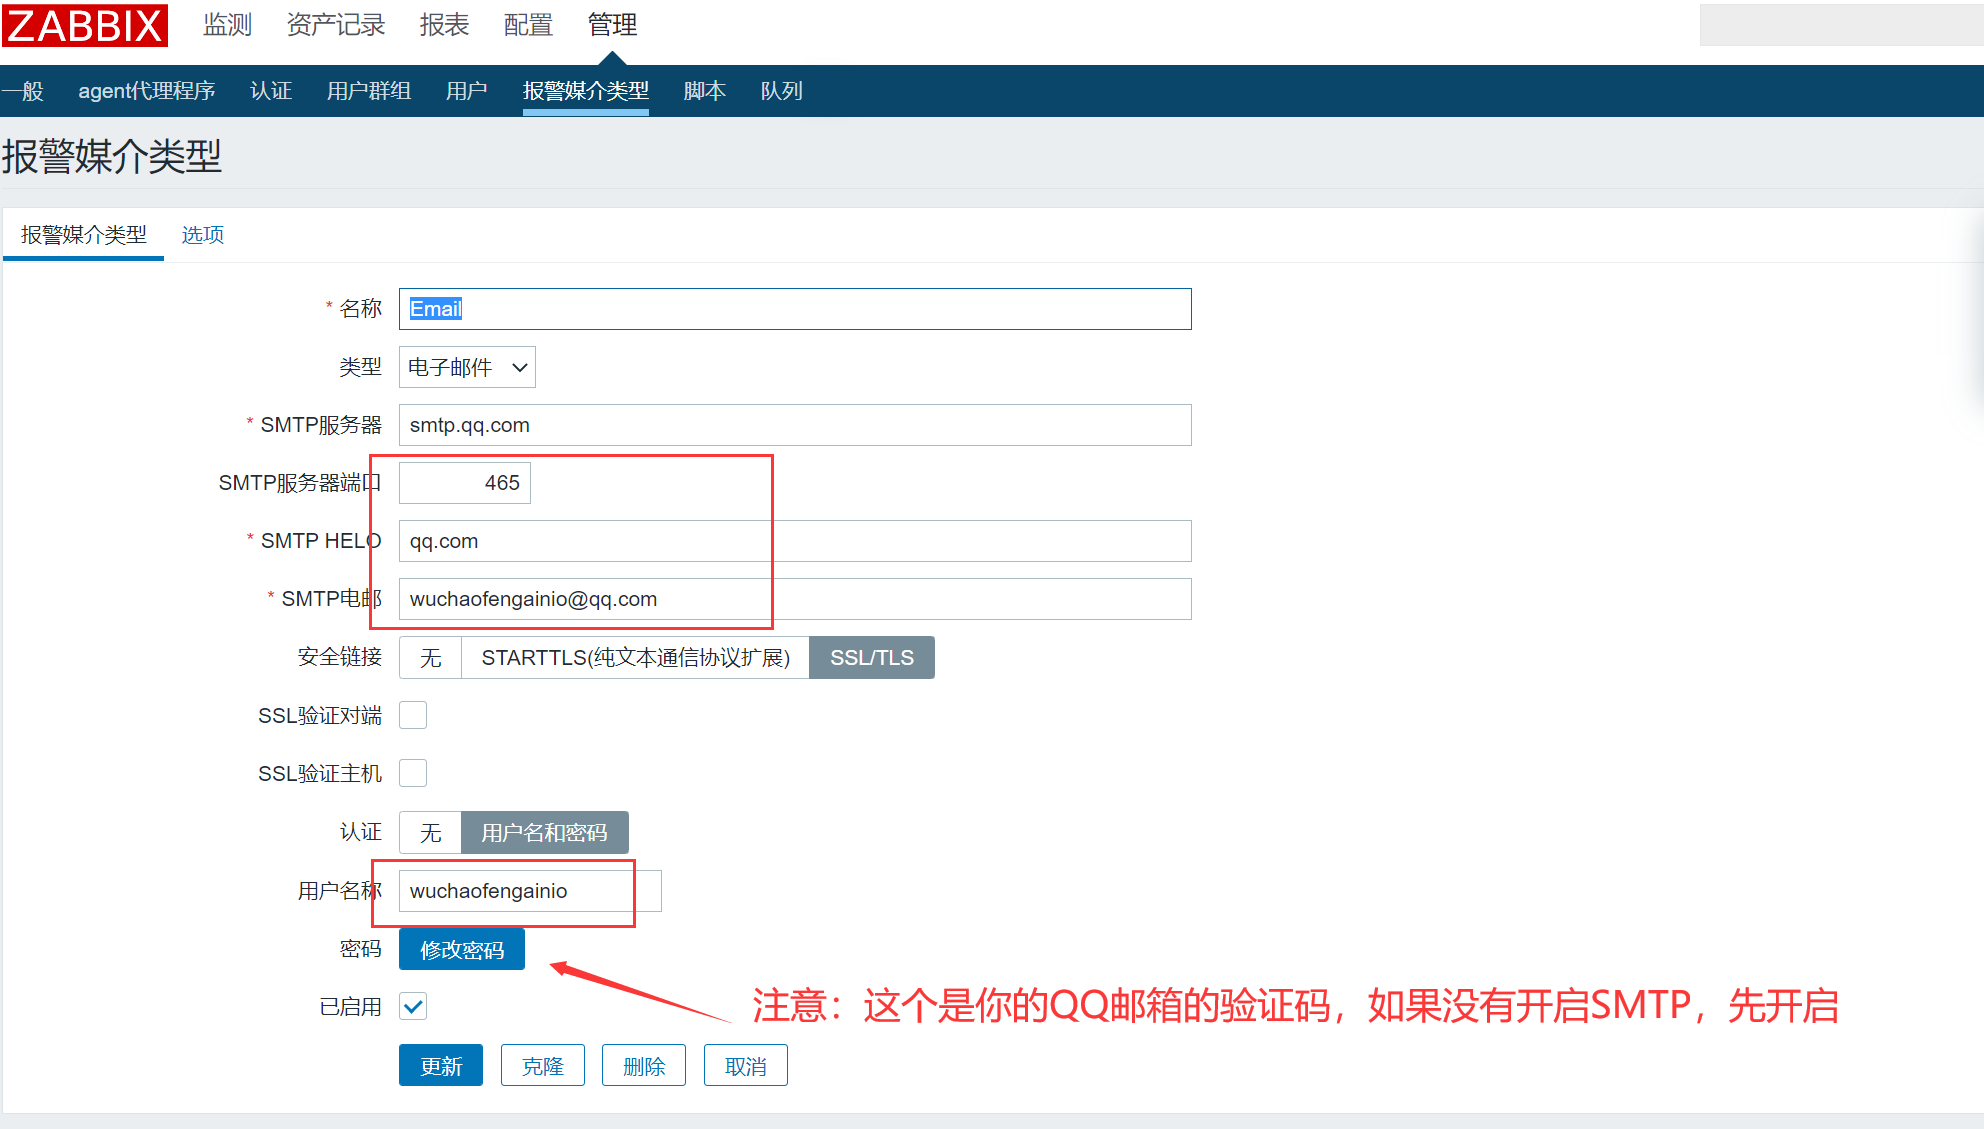This screenshot has width=1984, height=1129.
Task: Click the 克隆 button
Action: pyautogui.click(x=543, y=1066)
